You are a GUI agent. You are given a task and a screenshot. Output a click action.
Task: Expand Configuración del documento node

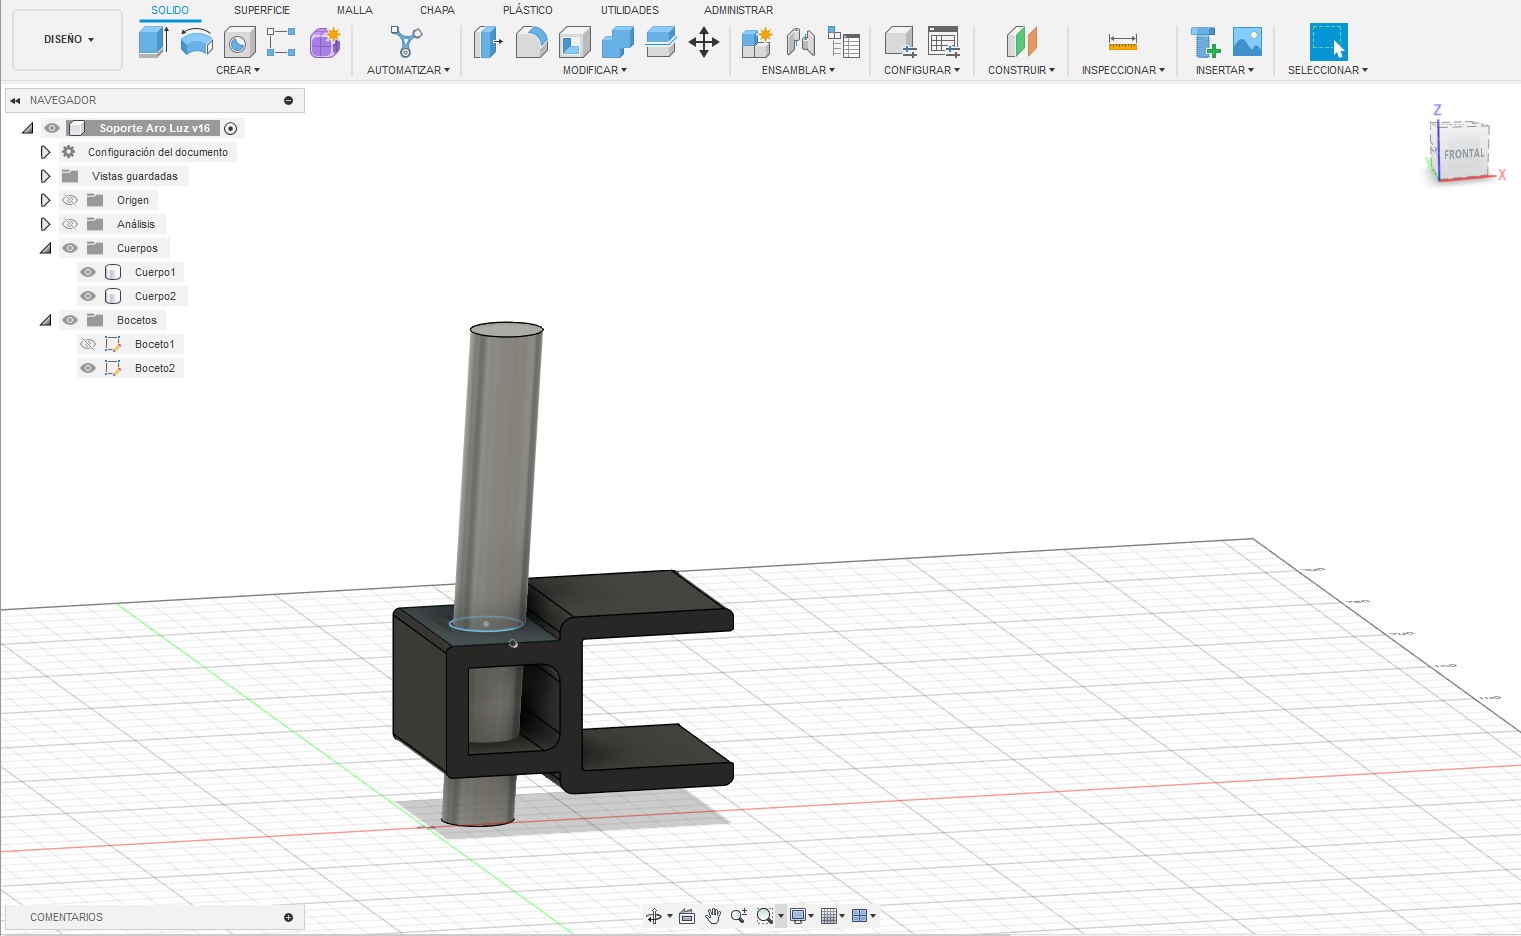coord(45,152)
